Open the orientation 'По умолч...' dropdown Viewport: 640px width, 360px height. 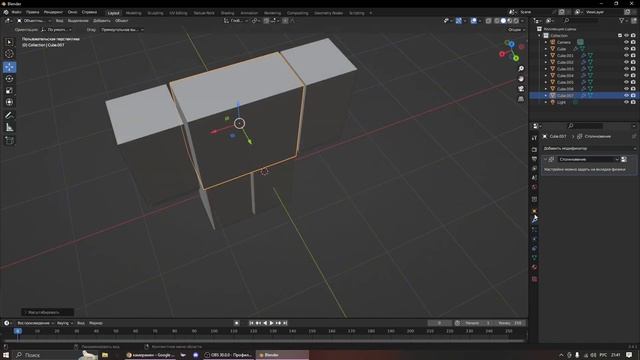coord(56,30)
